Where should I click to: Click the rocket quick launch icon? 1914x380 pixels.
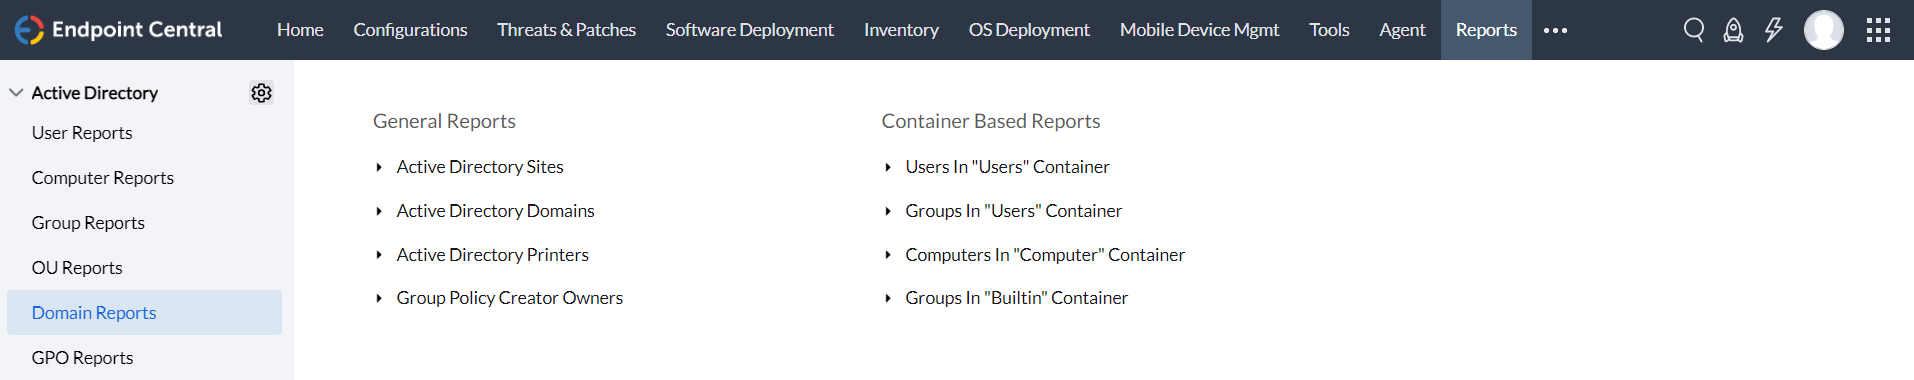pos(1734,30)
